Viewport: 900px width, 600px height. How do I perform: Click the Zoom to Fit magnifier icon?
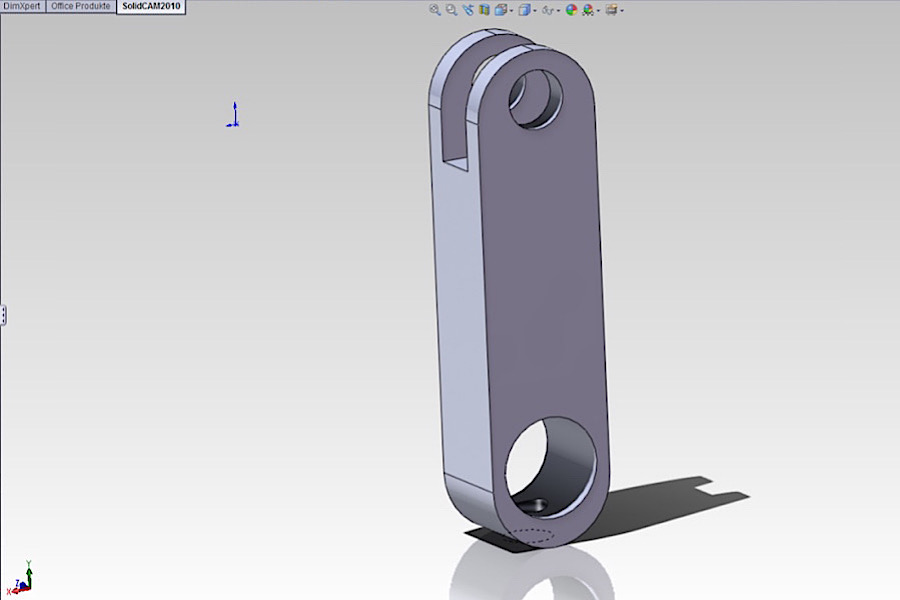[x=435, y=10]
